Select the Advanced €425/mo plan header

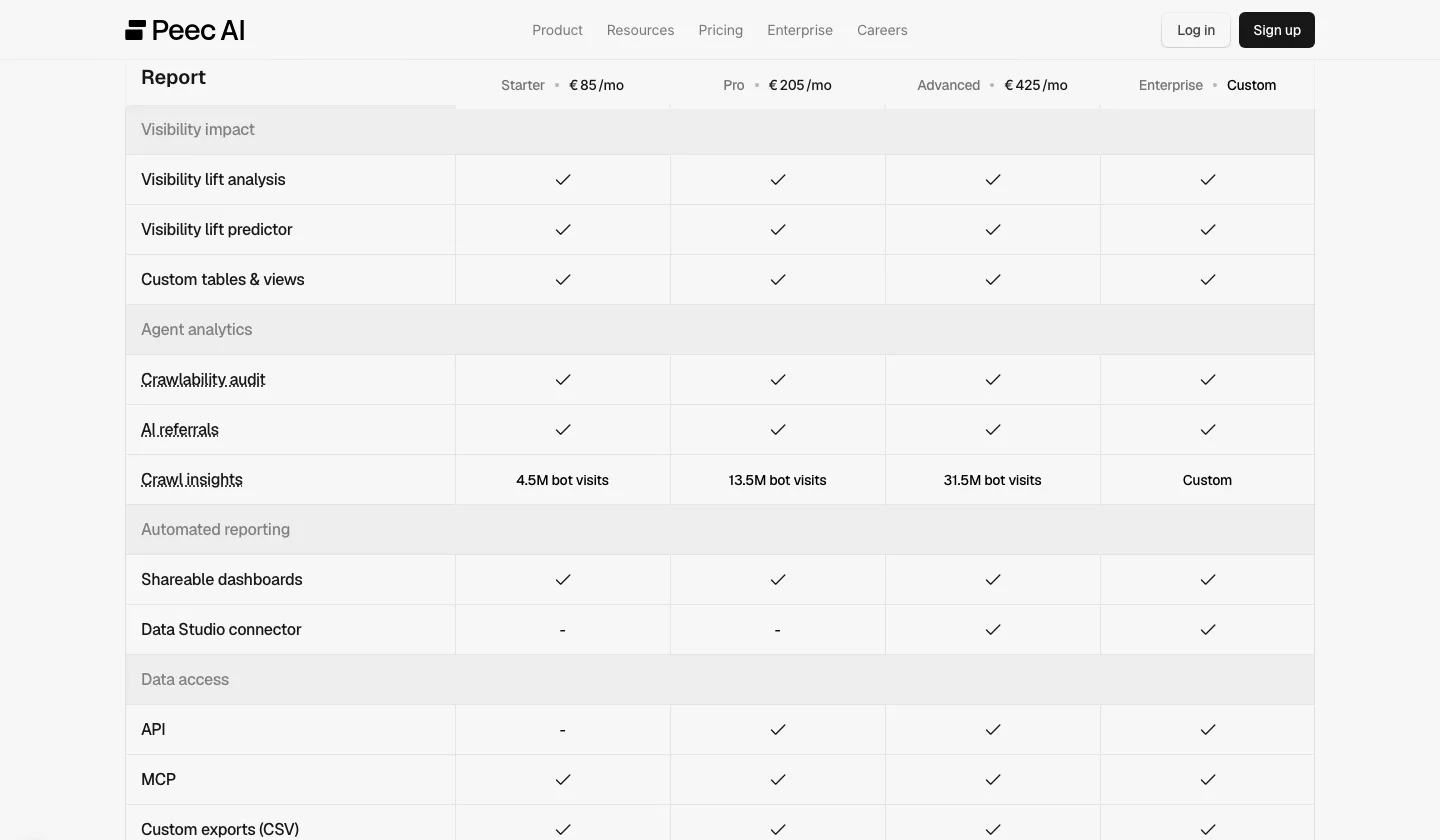(992, 85)
